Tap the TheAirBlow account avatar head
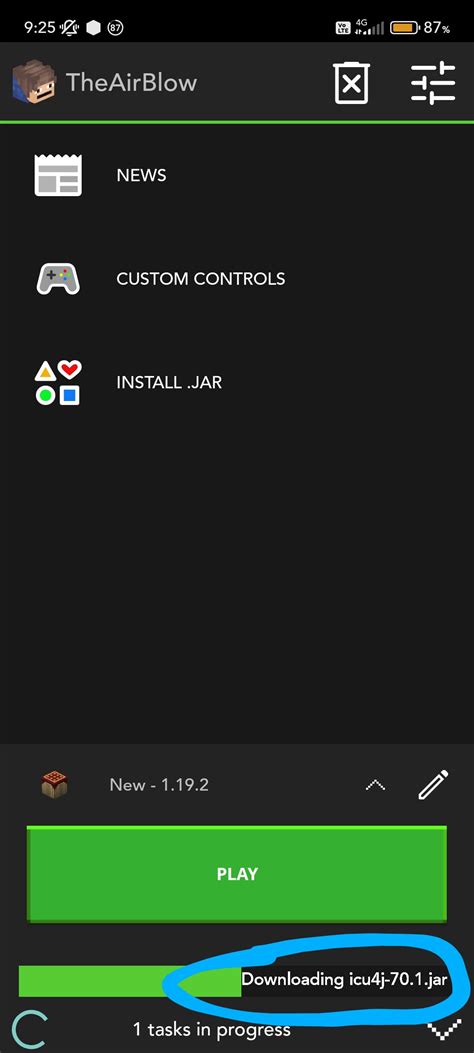 coord(34,83)
